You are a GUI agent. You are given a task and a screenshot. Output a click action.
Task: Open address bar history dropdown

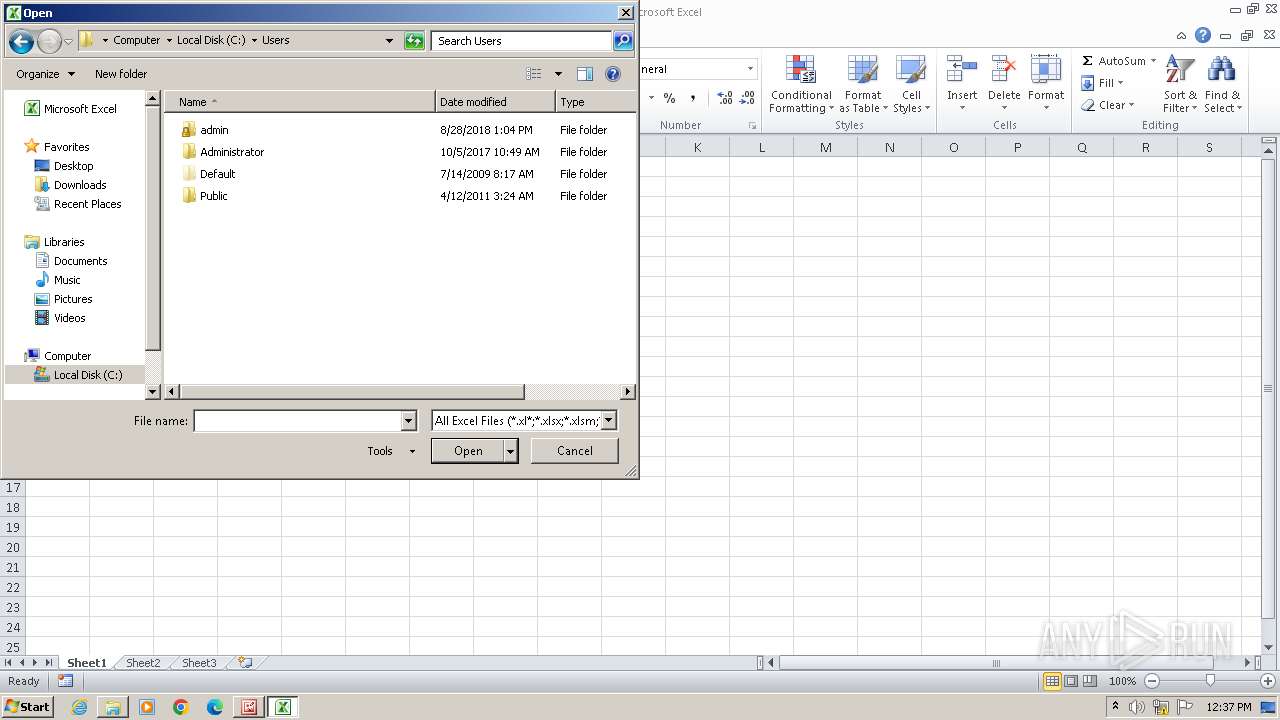click(x=389, y=41)
